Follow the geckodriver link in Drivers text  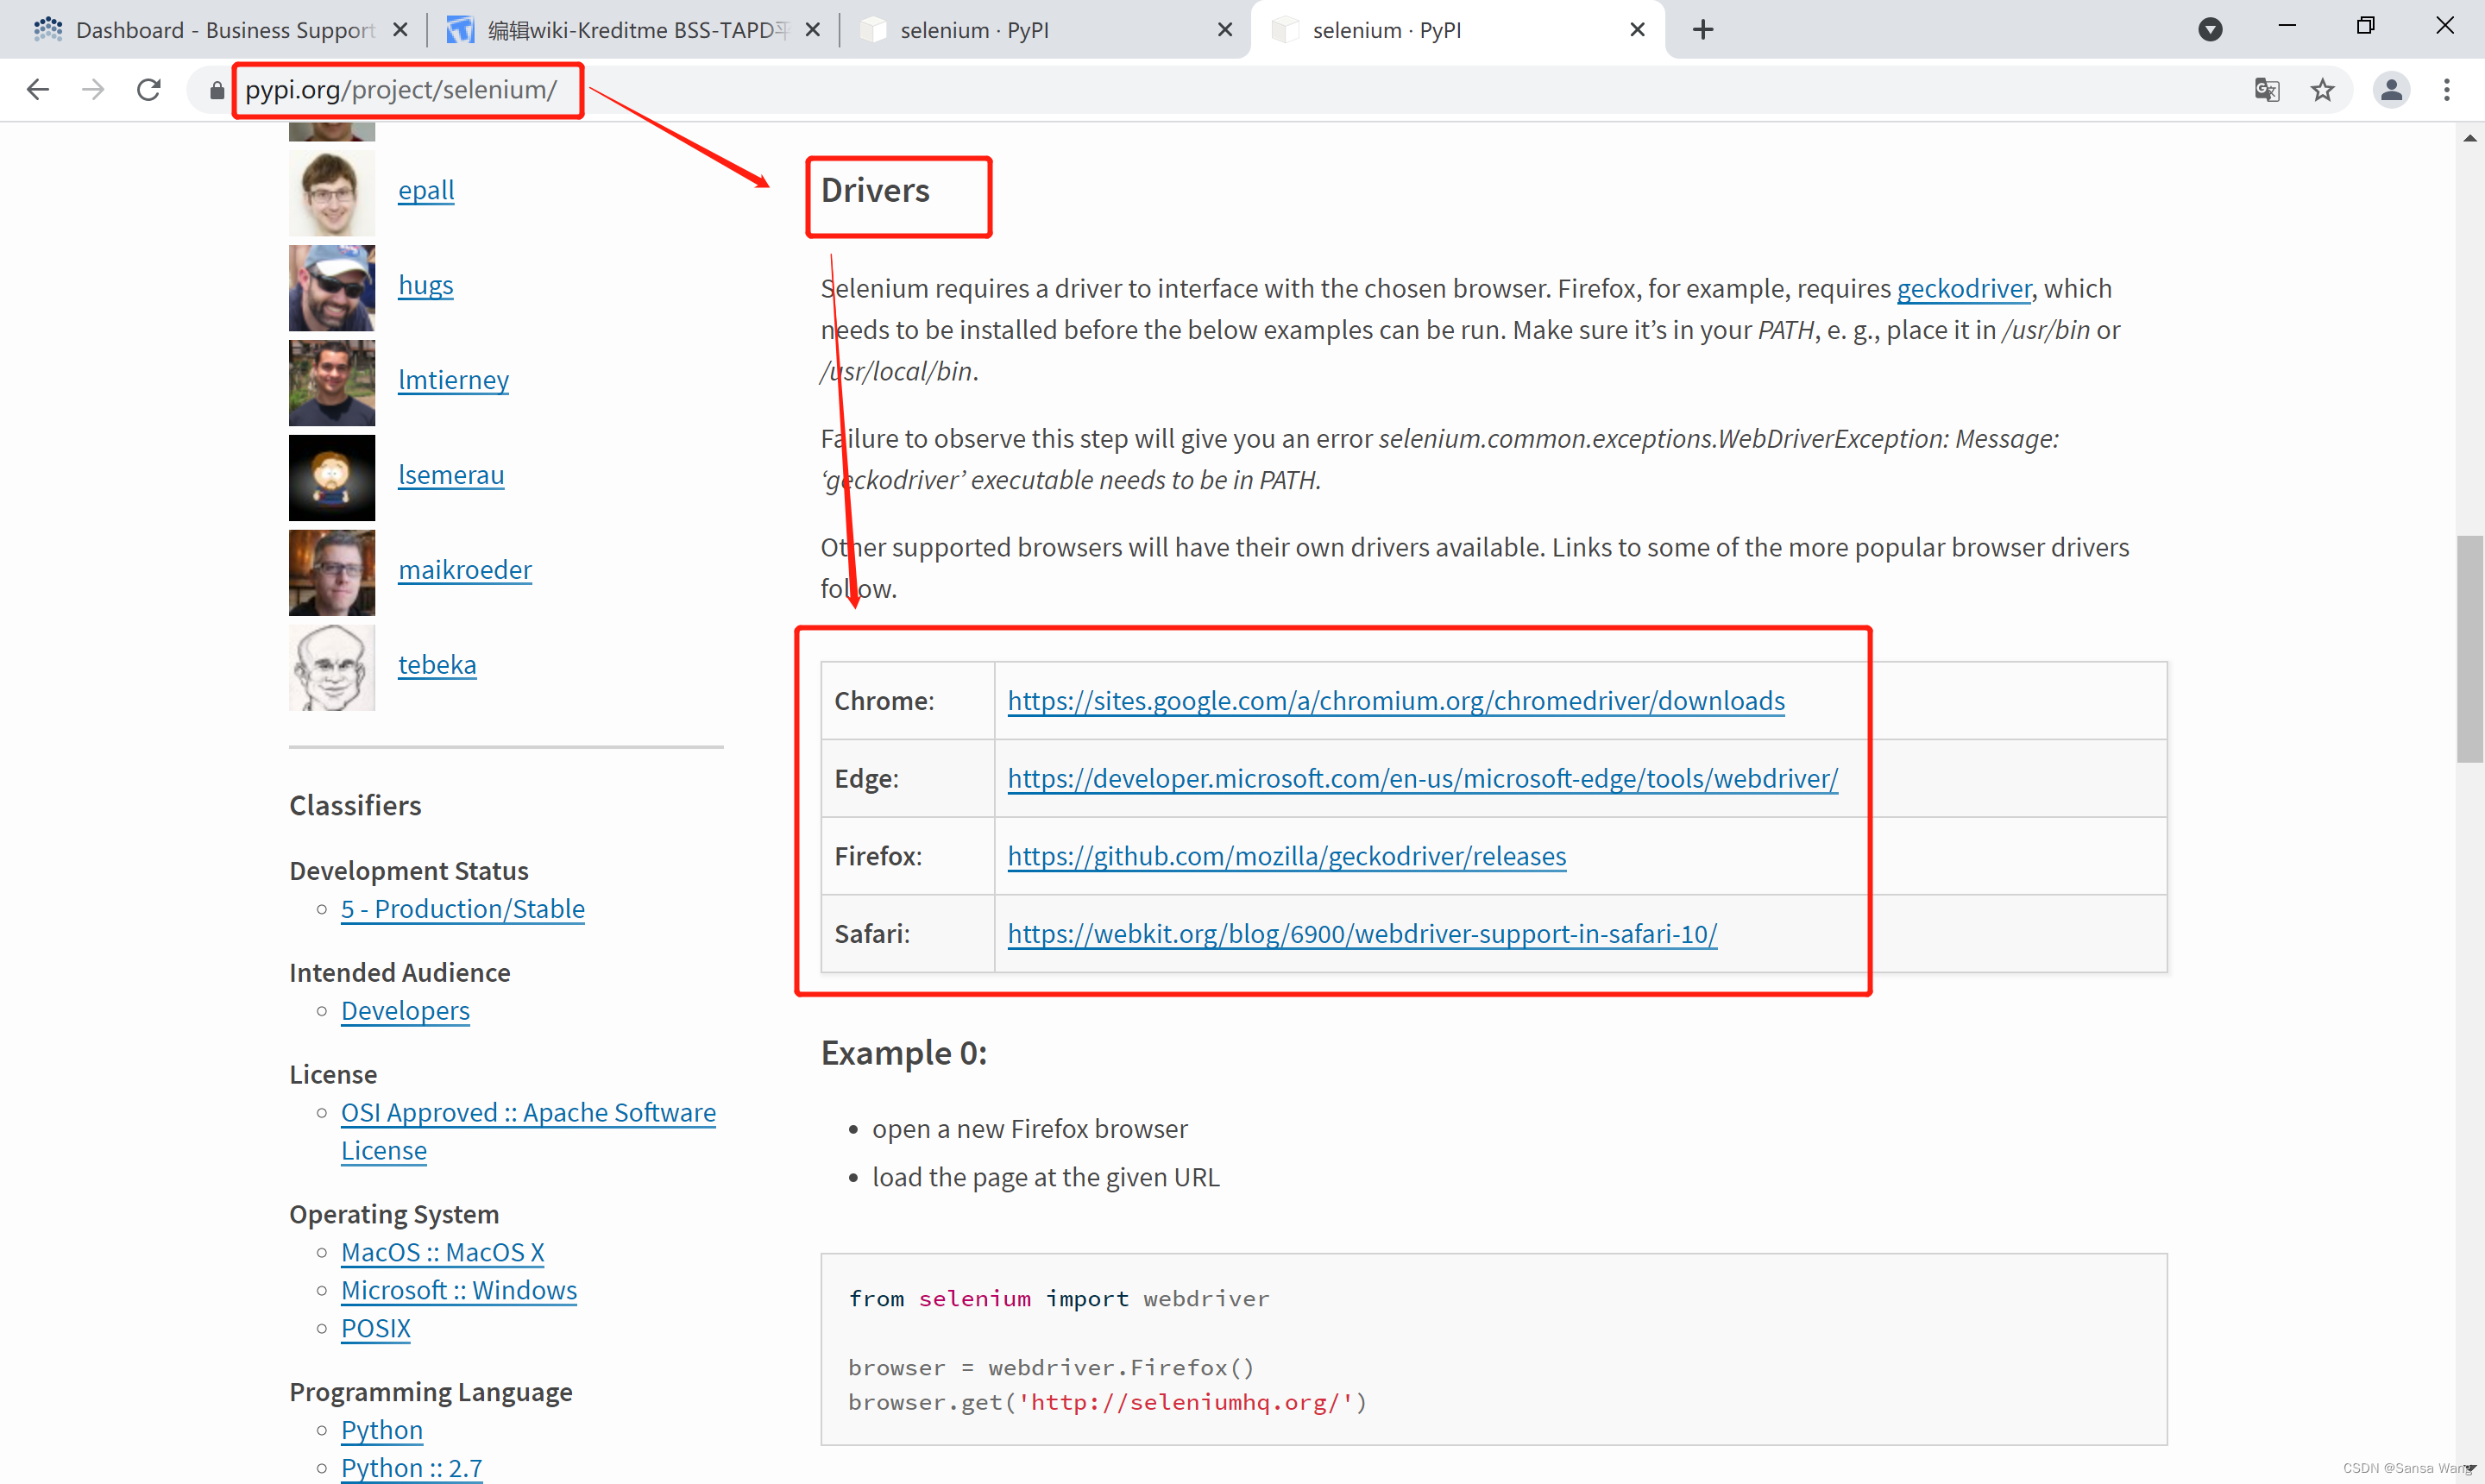coord(1964,289)
